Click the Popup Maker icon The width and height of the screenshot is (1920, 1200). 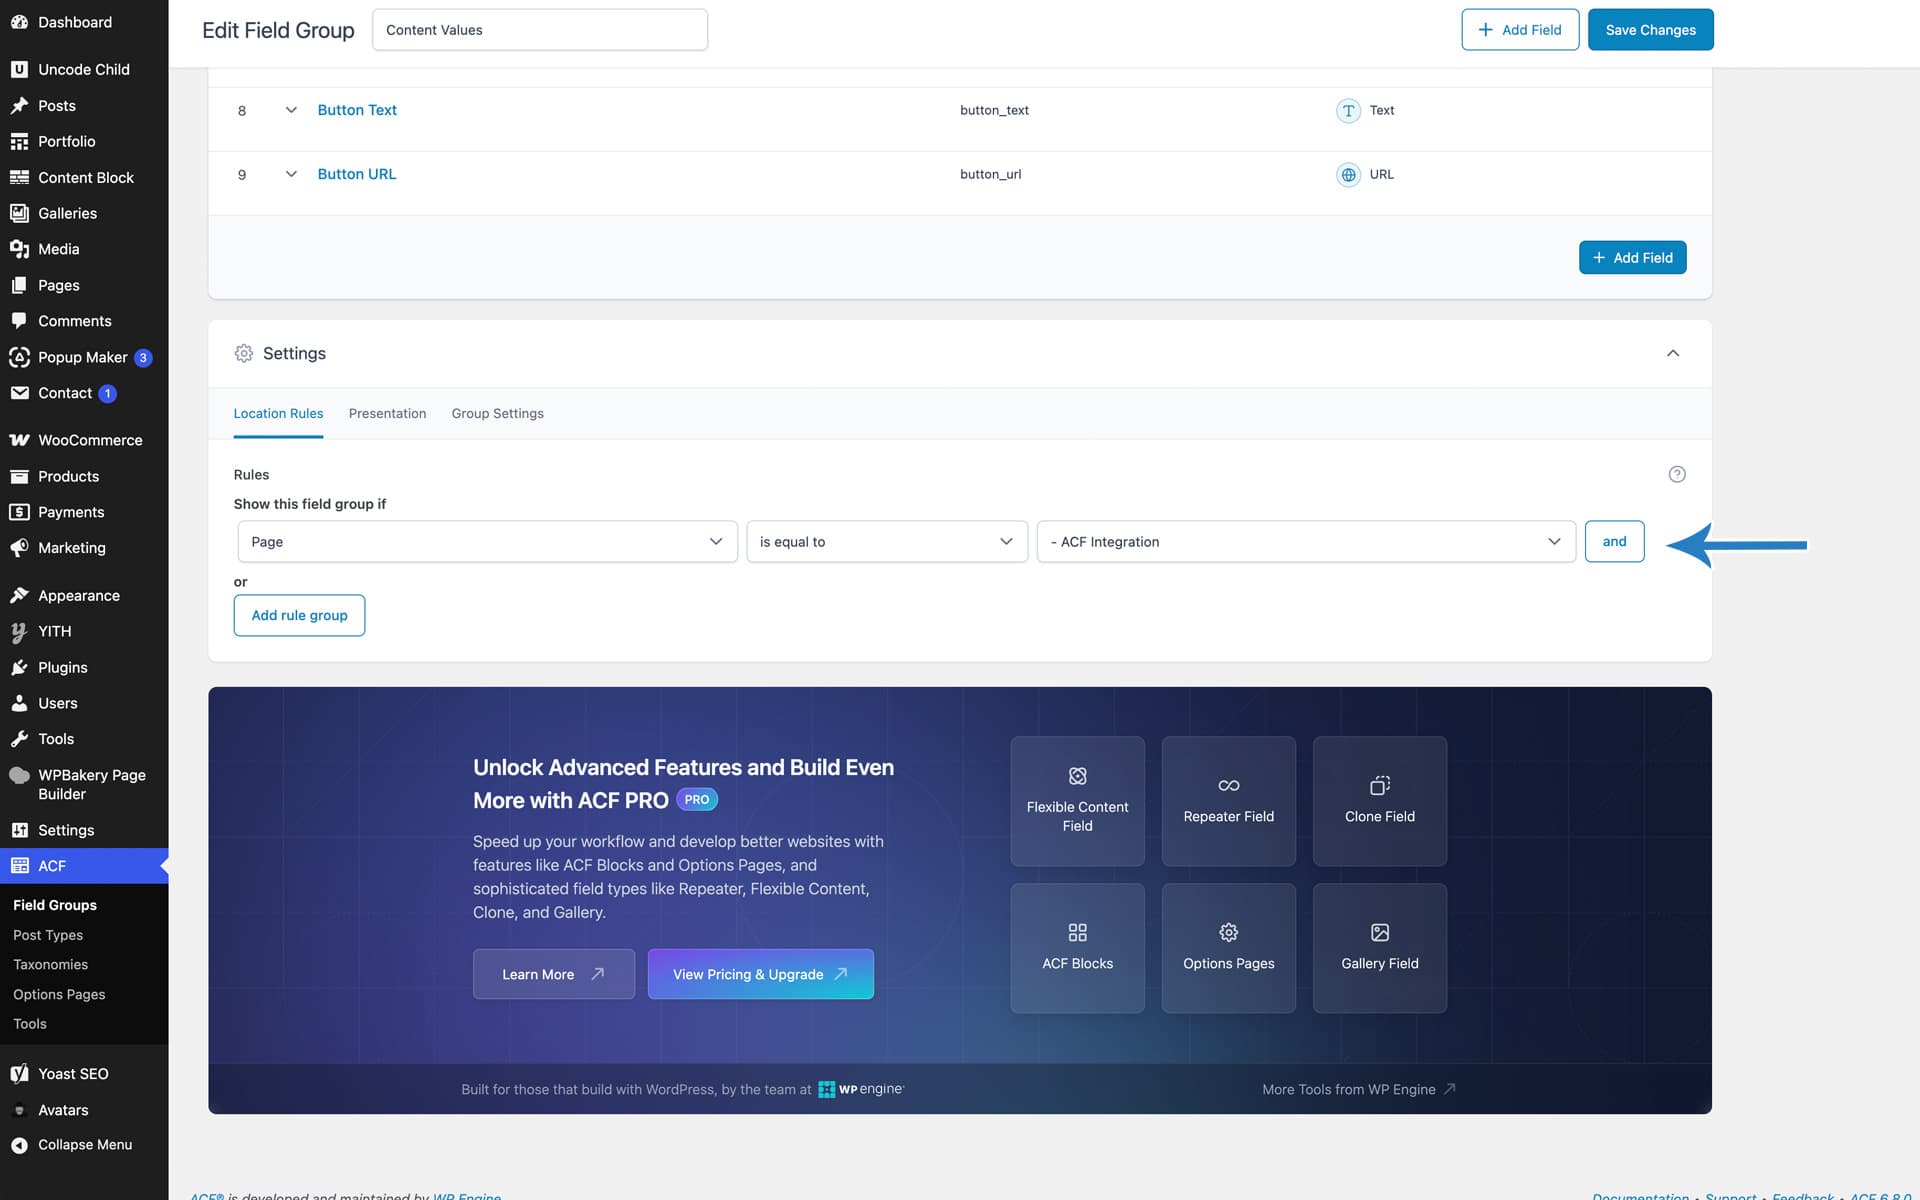pos(19,357)
